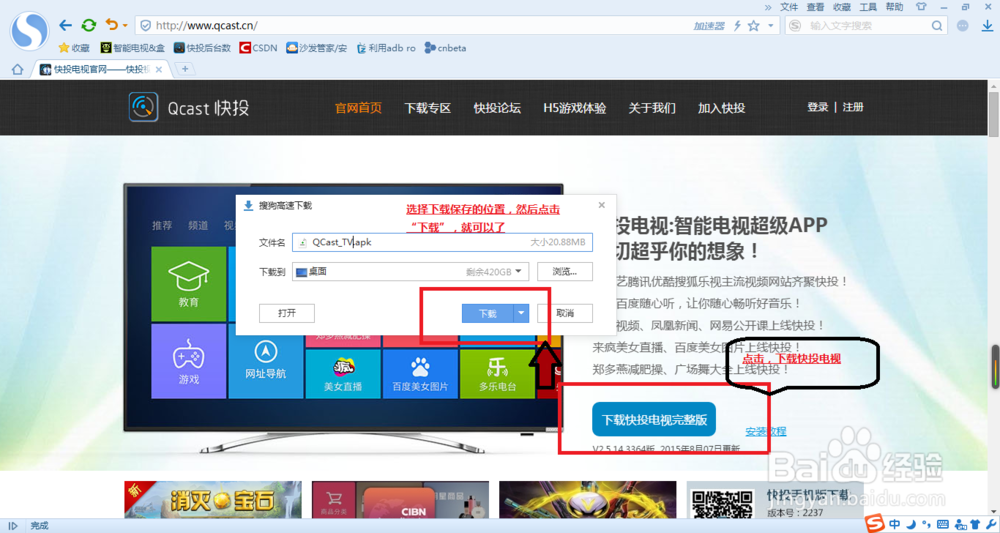Open the 智能电视&盒 bookmark
Viewport: 1000px width, 533px height.
[133, 48]
